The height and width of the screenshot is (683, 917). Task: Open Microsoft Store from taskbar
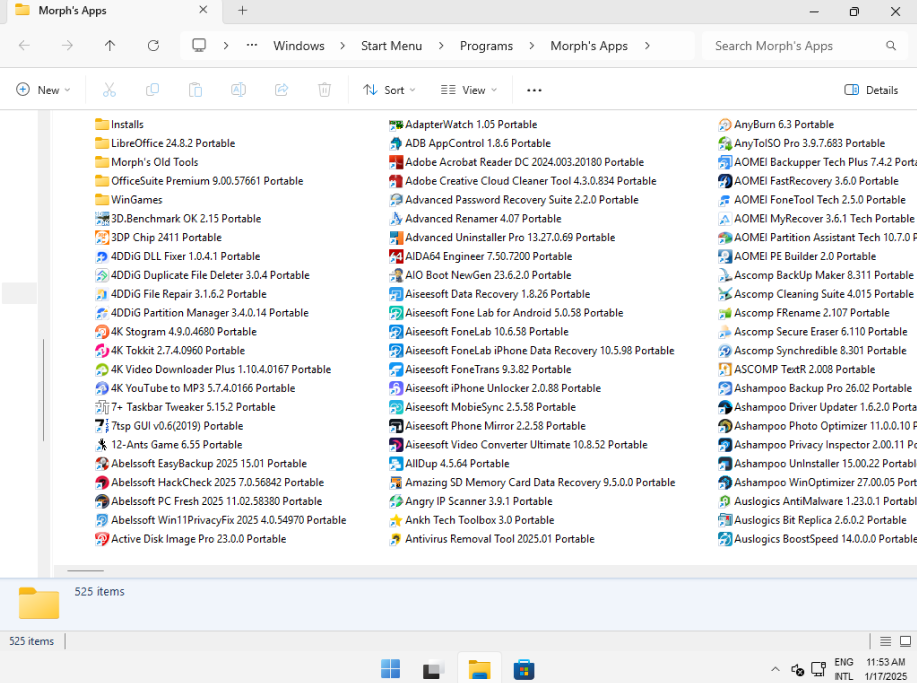pyautogui.click(x=523, y=669)
